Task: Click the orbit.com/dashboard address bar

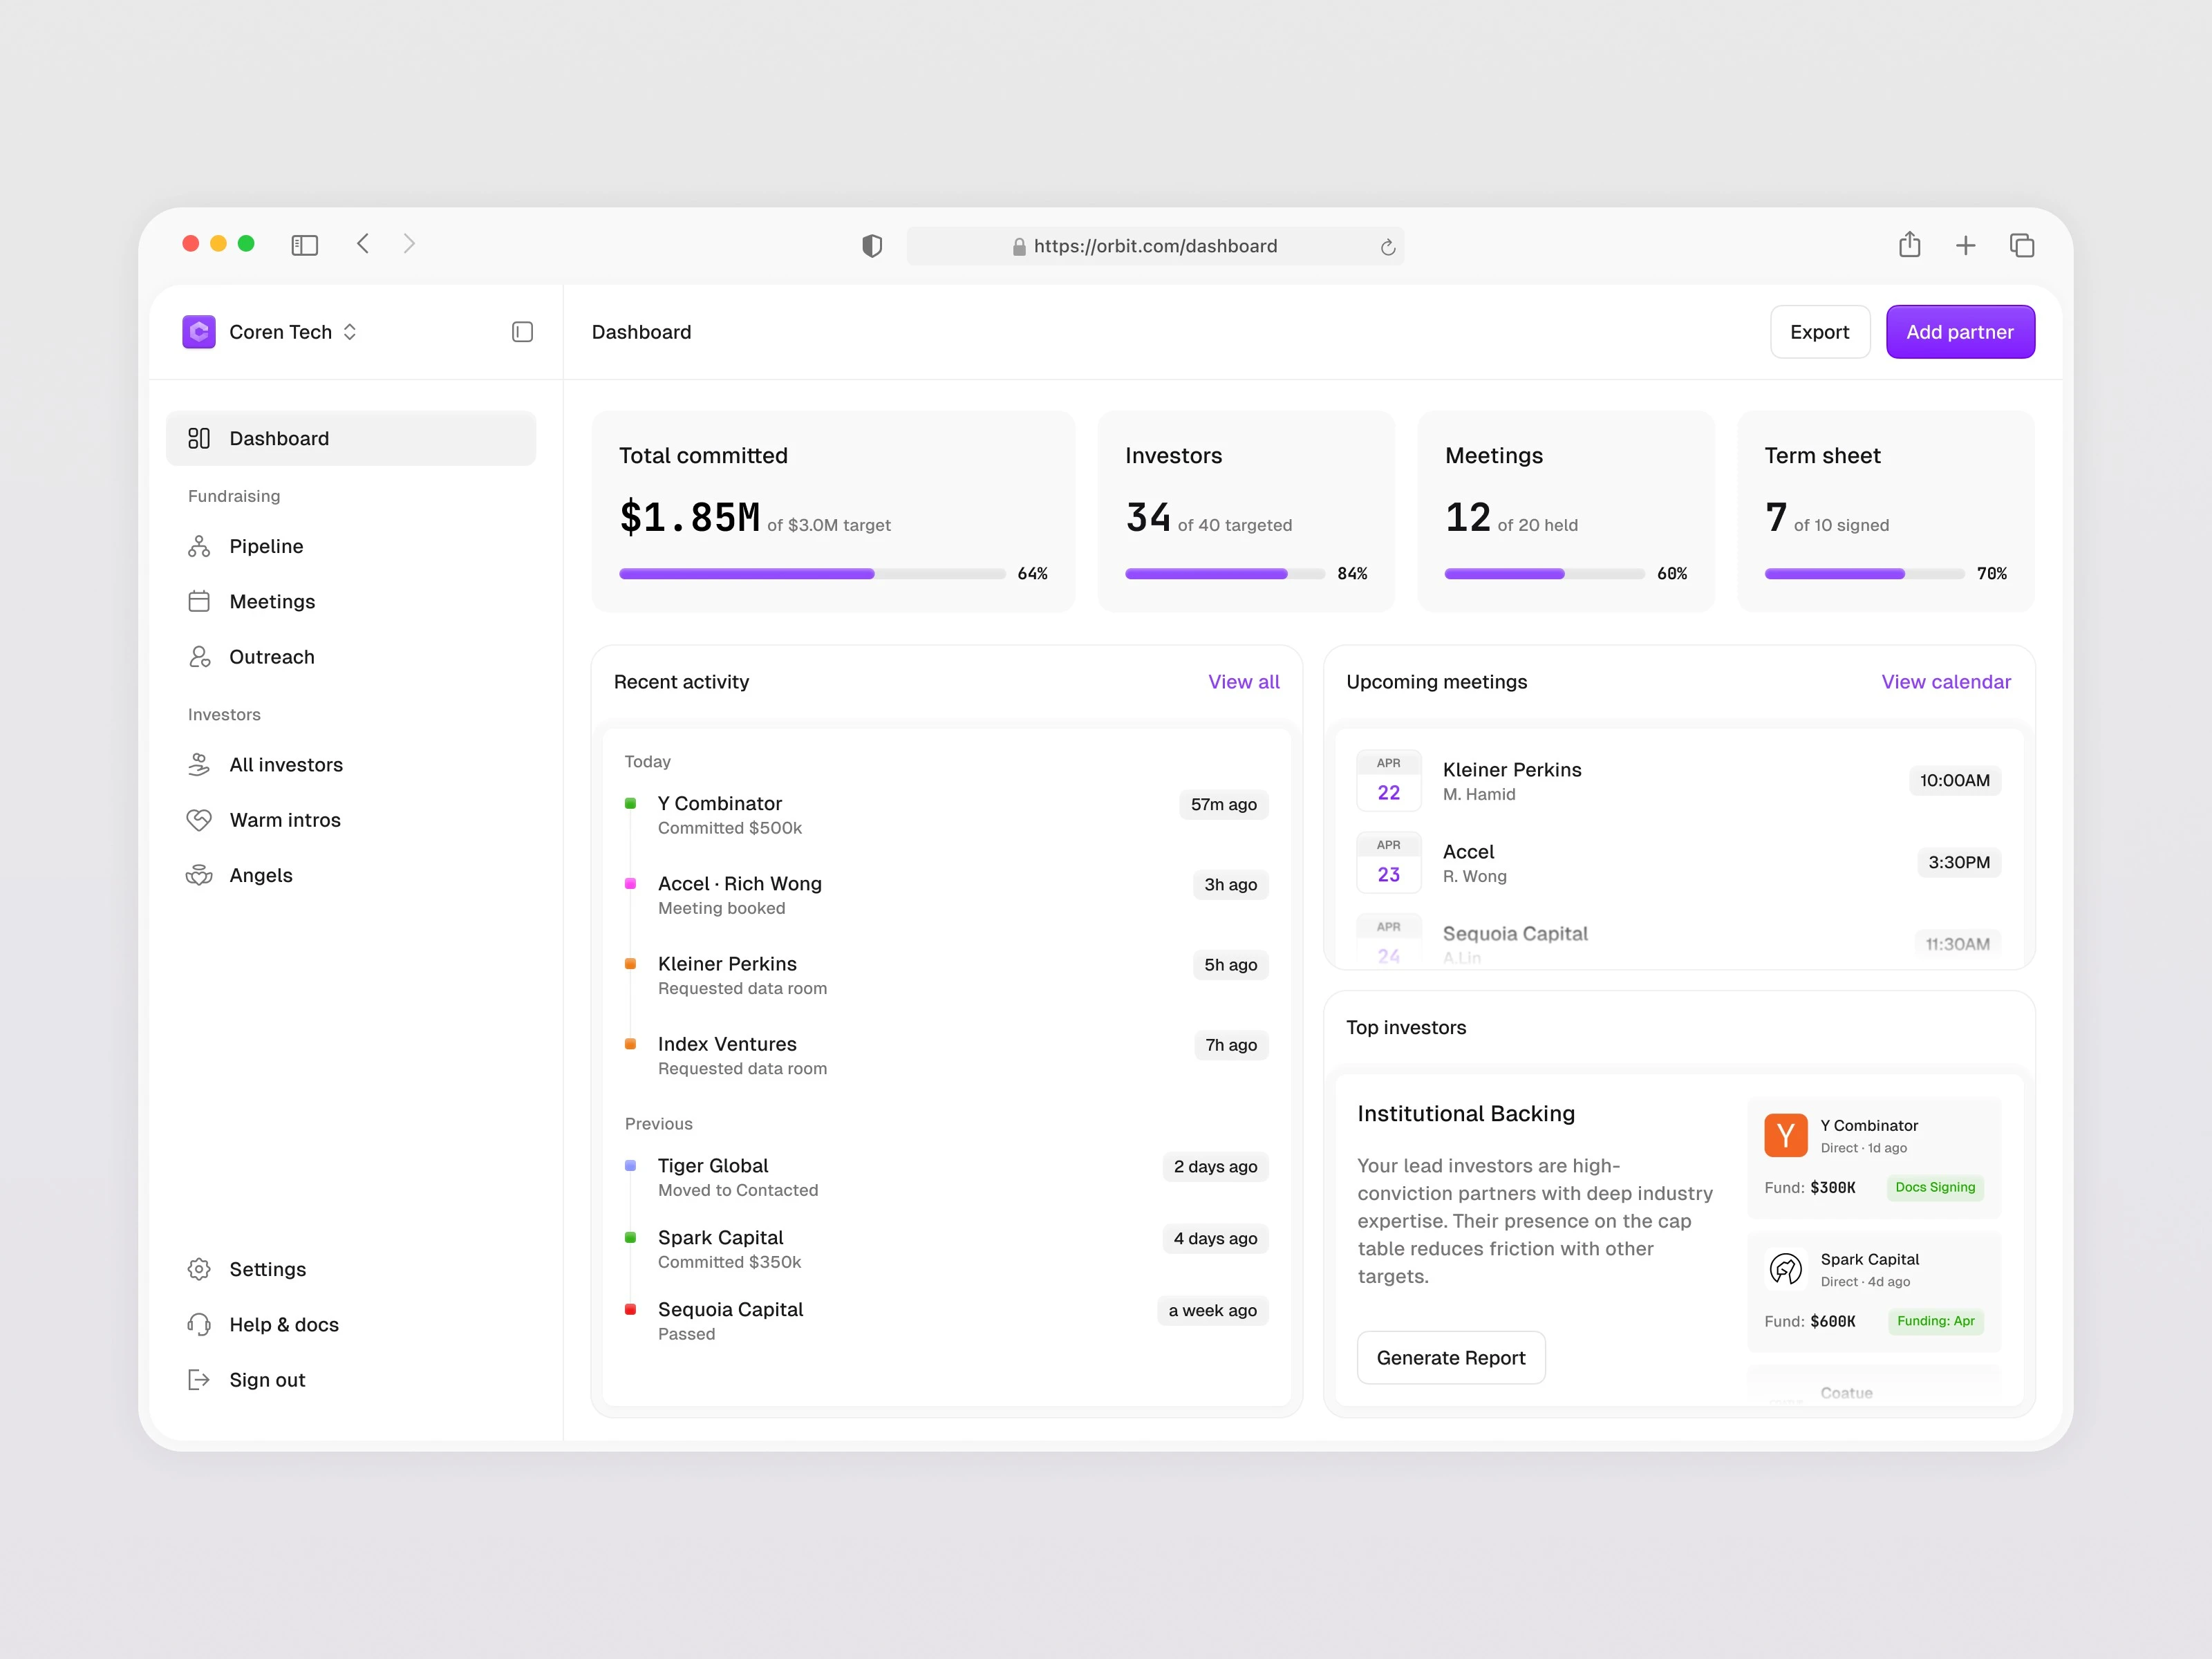Action: (x=1155, y=246)
